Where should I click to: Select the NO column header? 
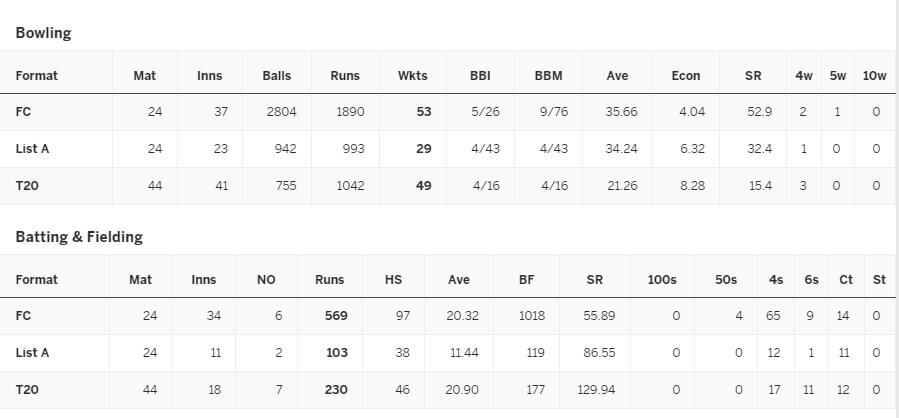(x=266, y=280)
